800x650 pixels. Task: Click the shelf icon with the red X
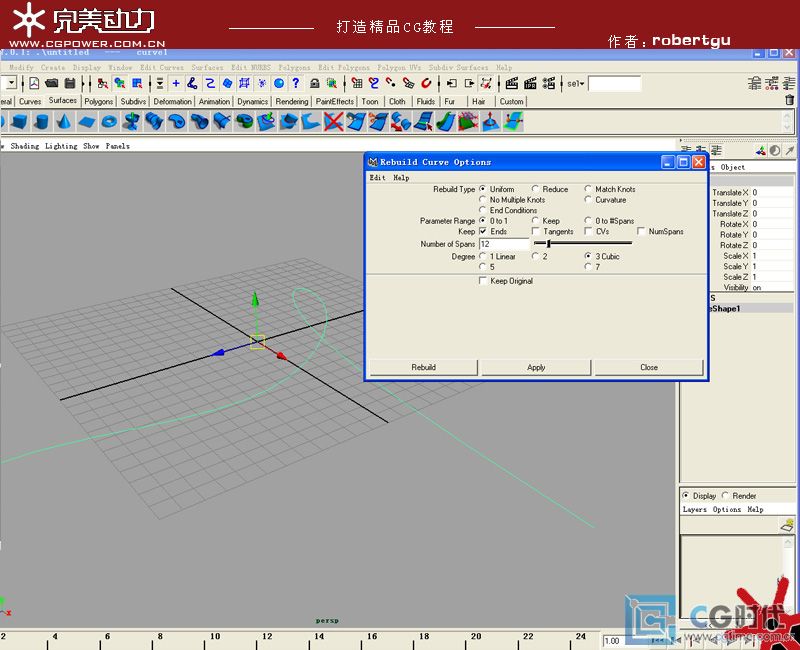[333, 122]
